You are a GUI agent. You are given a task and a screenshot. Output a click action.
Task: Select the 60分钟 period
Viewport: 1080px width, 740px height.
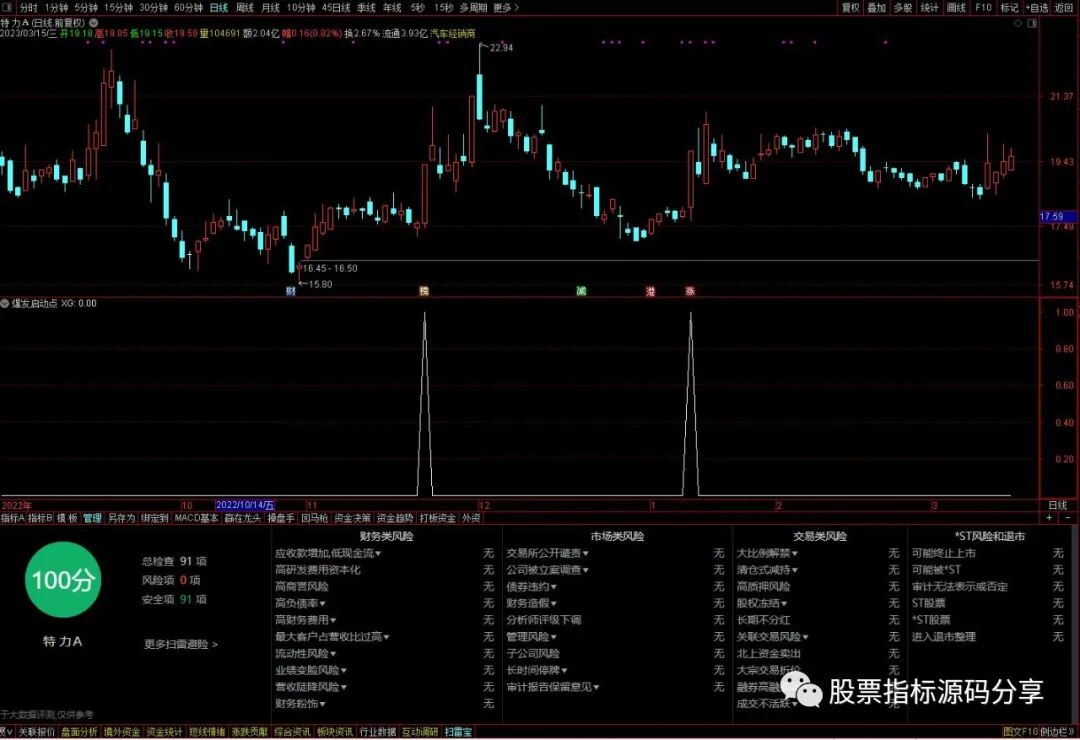pos(189,8)
